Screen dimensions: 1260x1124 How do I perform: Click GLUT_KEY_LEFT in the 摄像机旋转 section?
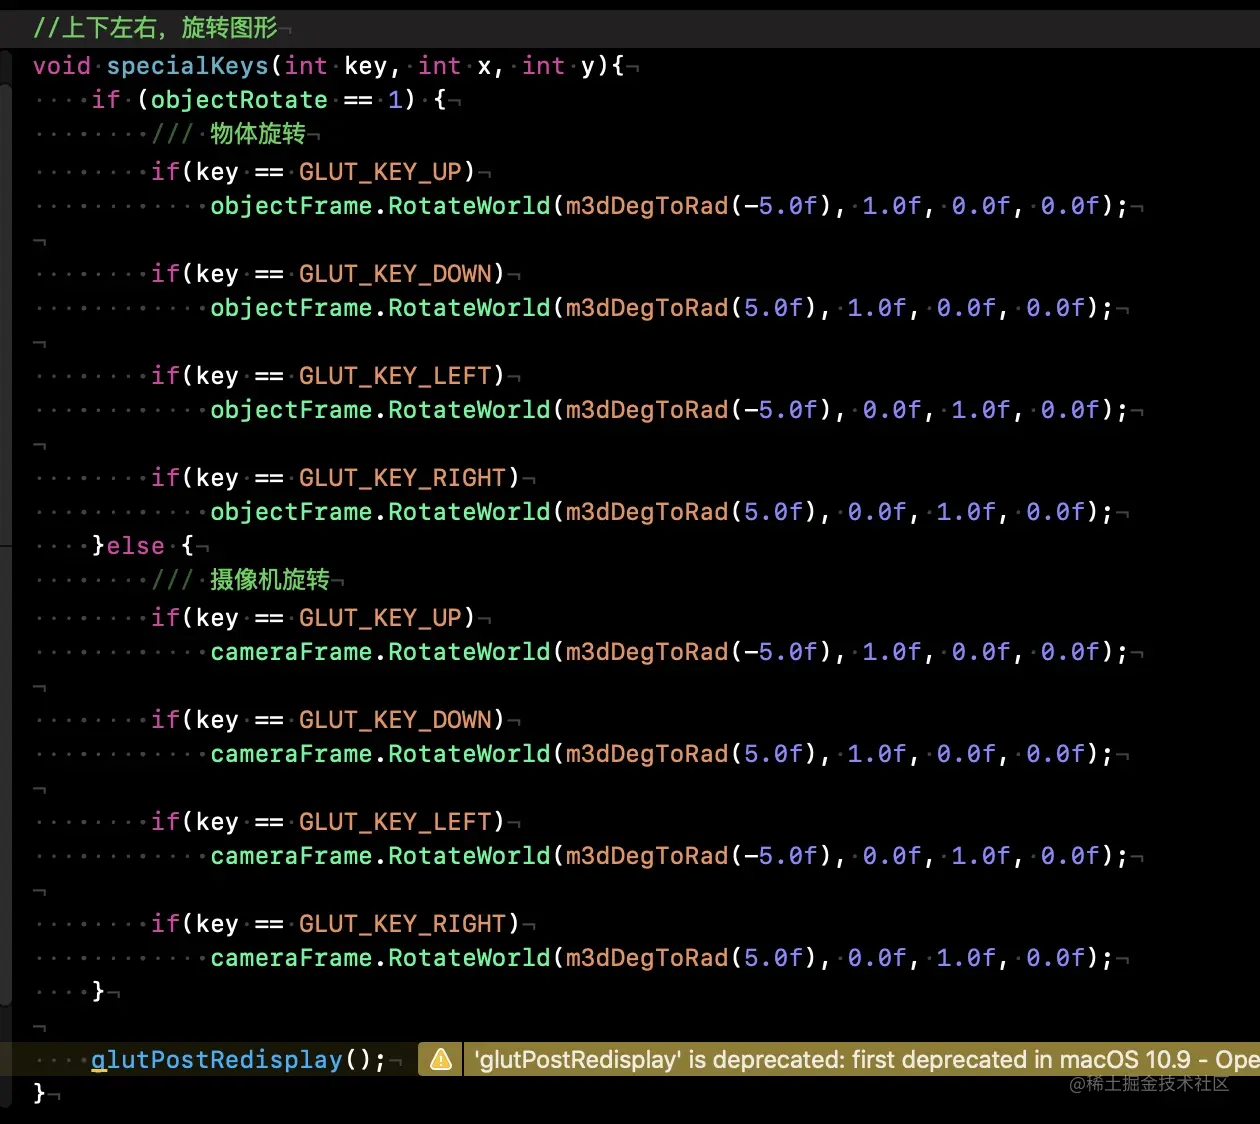tap(395, 822)
